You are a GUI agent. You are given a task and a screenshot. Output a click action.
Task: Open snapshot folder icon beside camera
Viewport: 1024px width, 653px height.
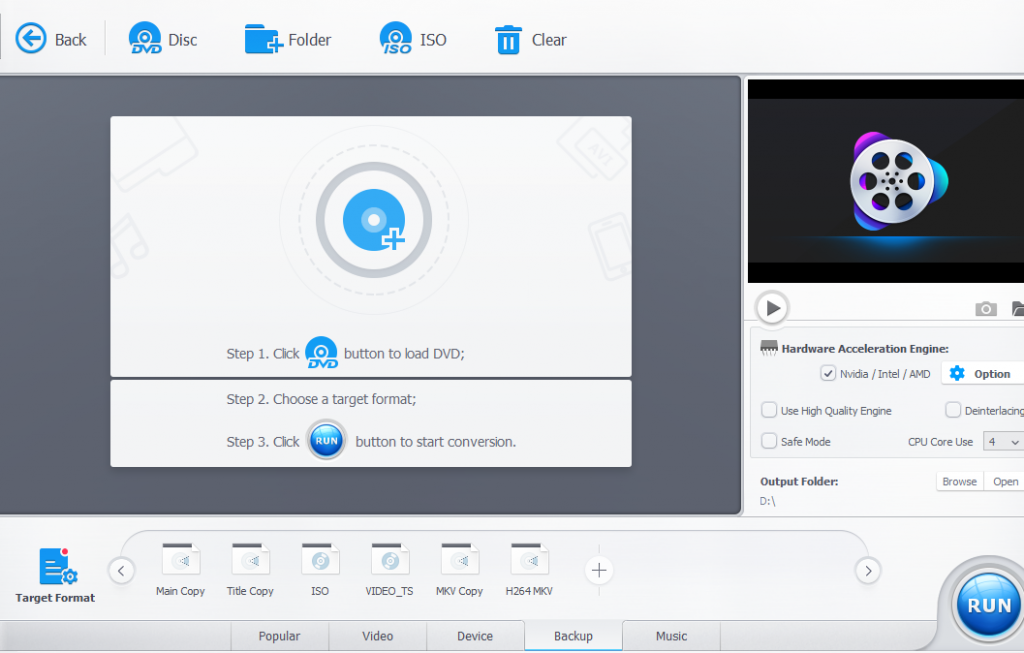(x=1017, y=309)
